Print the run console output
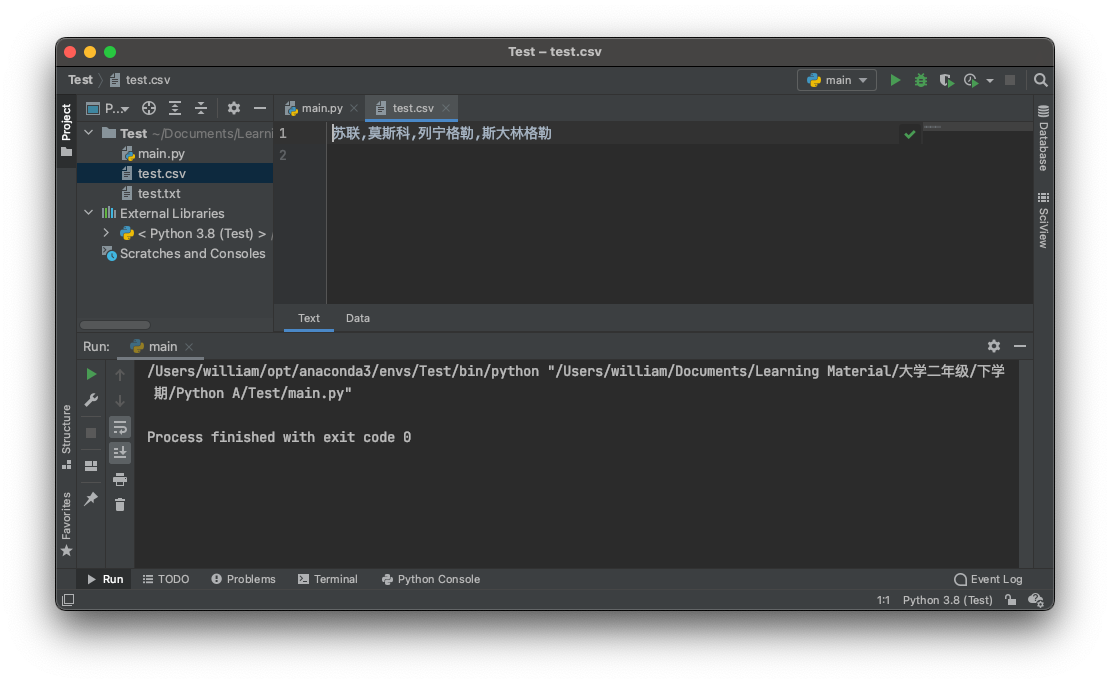This screenshot has width=1110, height=684. click(x=120, y=479)
